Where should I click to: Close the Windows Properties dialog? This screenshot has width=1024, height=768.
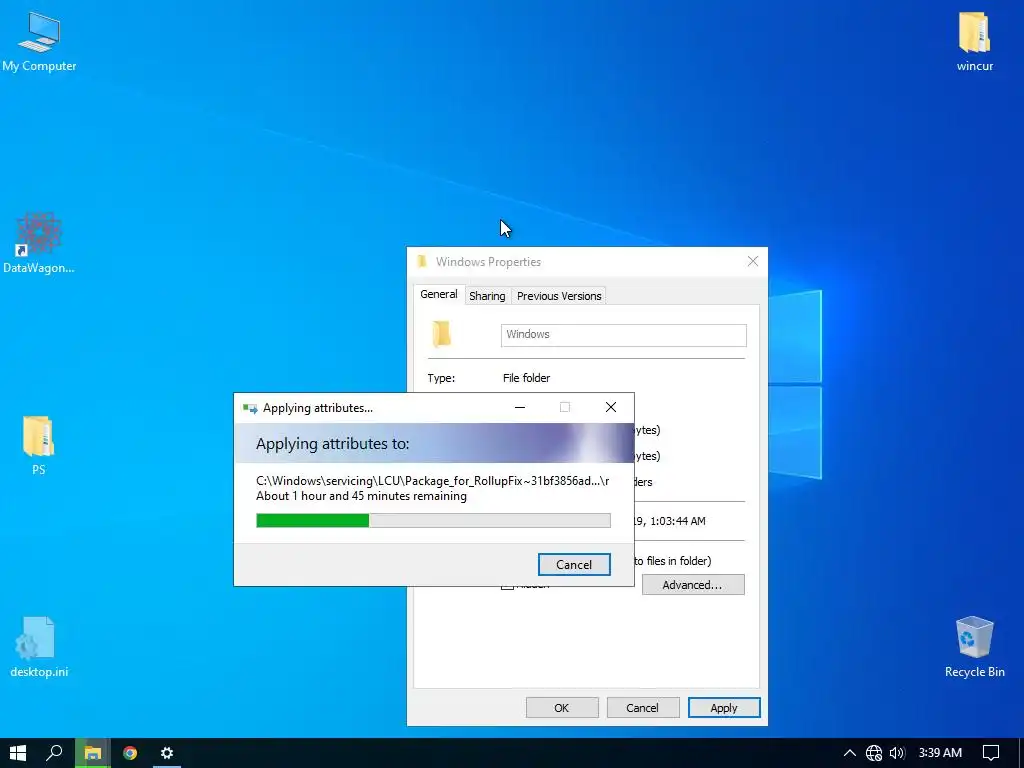point(753,261)
